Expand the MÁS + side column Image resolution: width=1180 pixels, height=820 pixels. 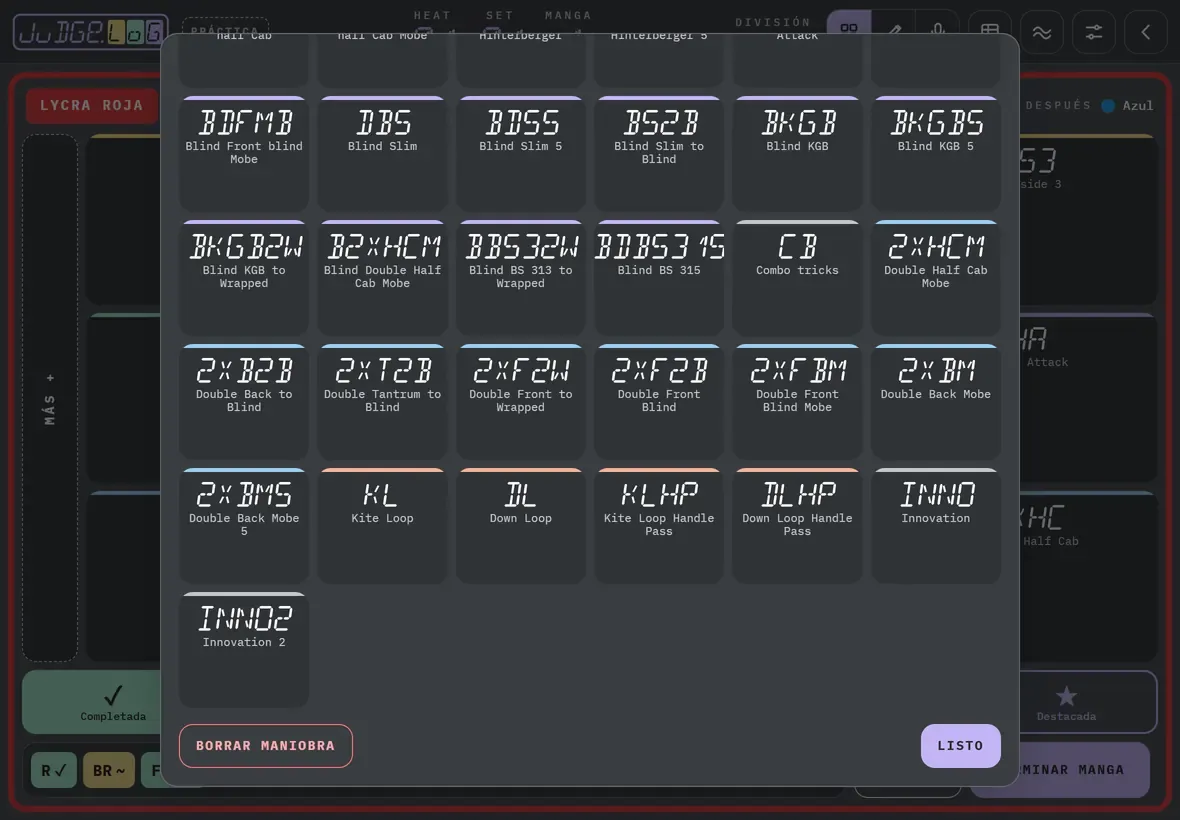pos(50,398)
